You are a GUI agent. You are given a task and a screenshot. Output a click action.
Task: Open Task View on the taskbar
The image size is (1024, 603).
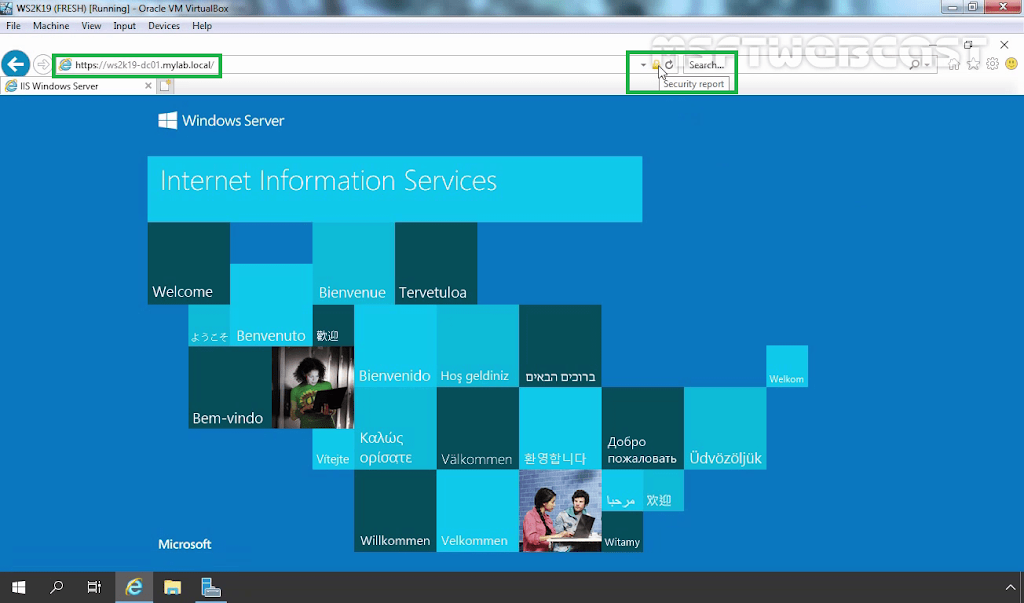coord(94,587)
